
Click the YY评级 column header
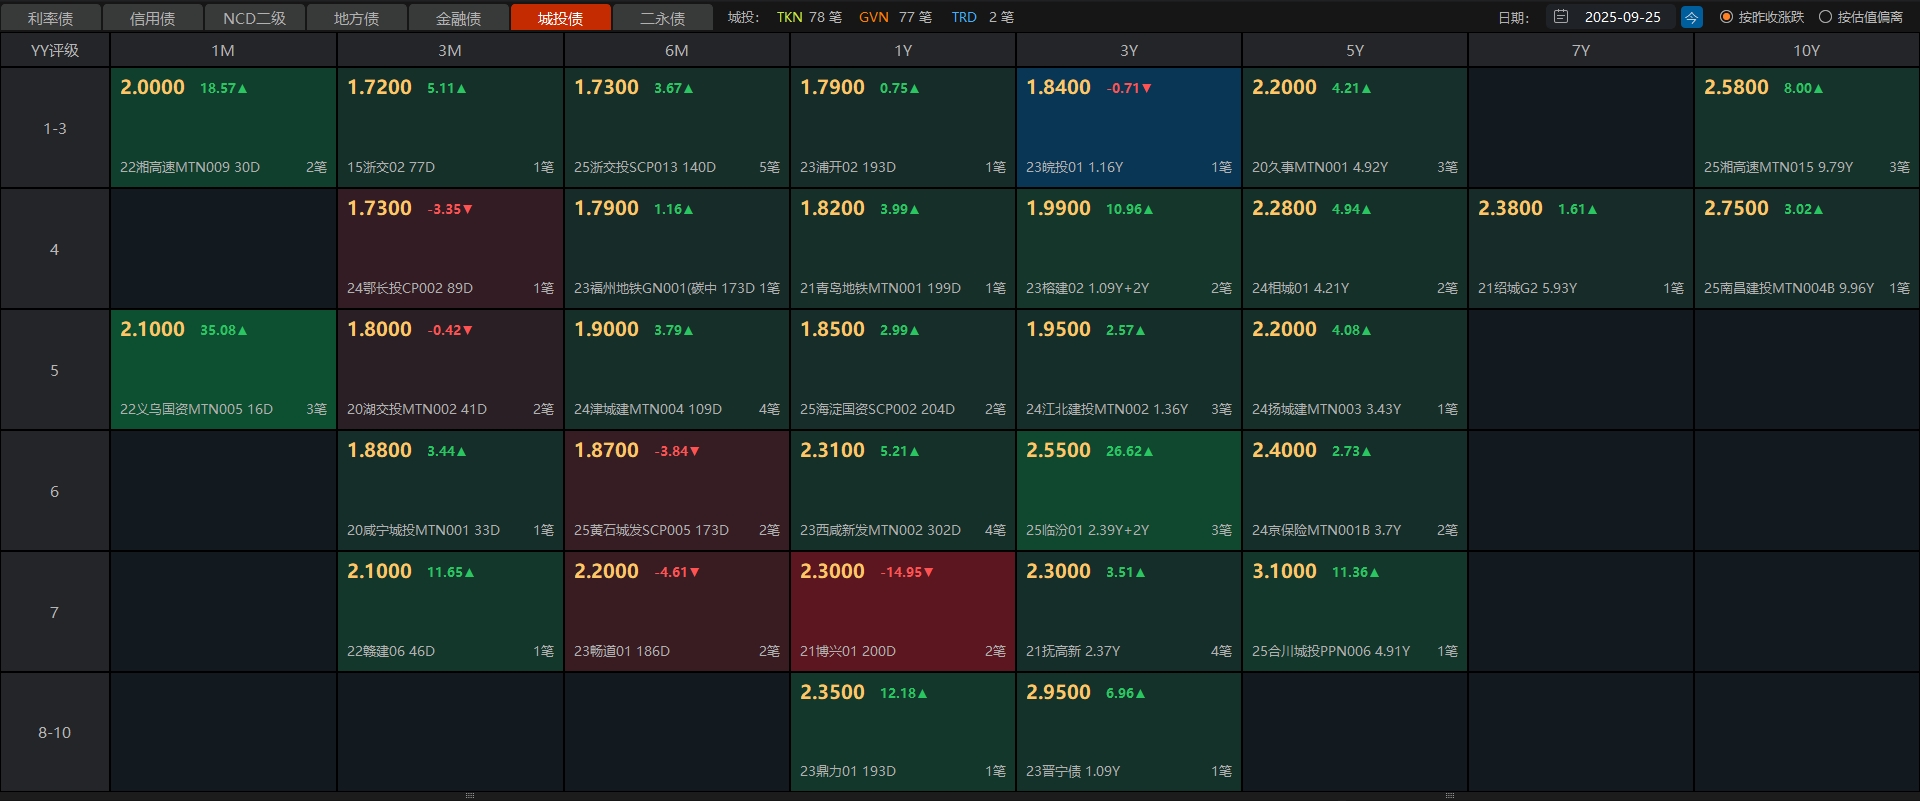55,50
